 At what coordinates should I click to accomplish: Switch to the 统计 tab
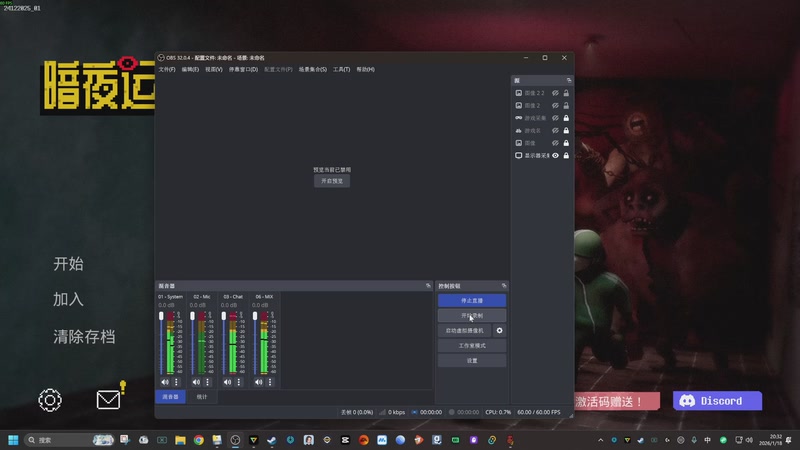[x=202, y=396]
